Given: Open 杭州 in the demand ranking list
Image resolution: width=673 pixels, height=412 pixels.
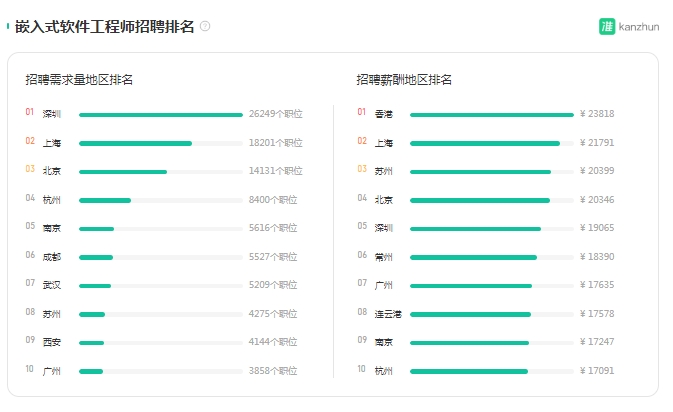Looking at the screenshot, I should point(52,200).
